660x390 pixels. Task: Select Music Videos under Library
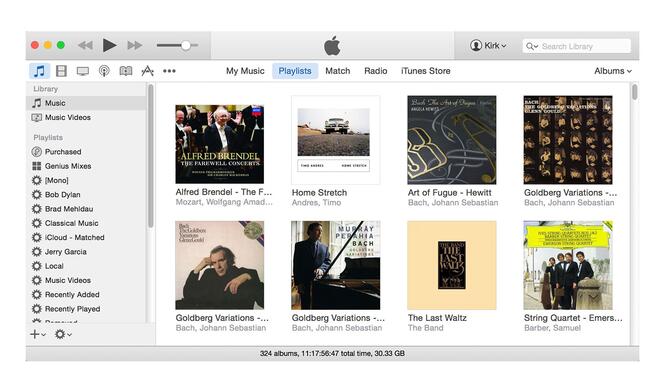pyautogui.click(x=86, y=117)
